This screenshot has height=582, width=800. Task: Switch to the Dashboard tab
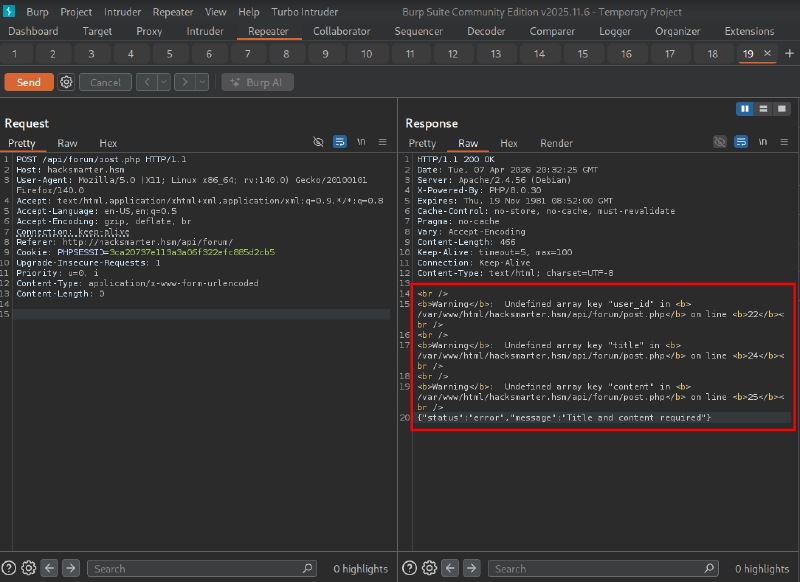tap(33, 31)
